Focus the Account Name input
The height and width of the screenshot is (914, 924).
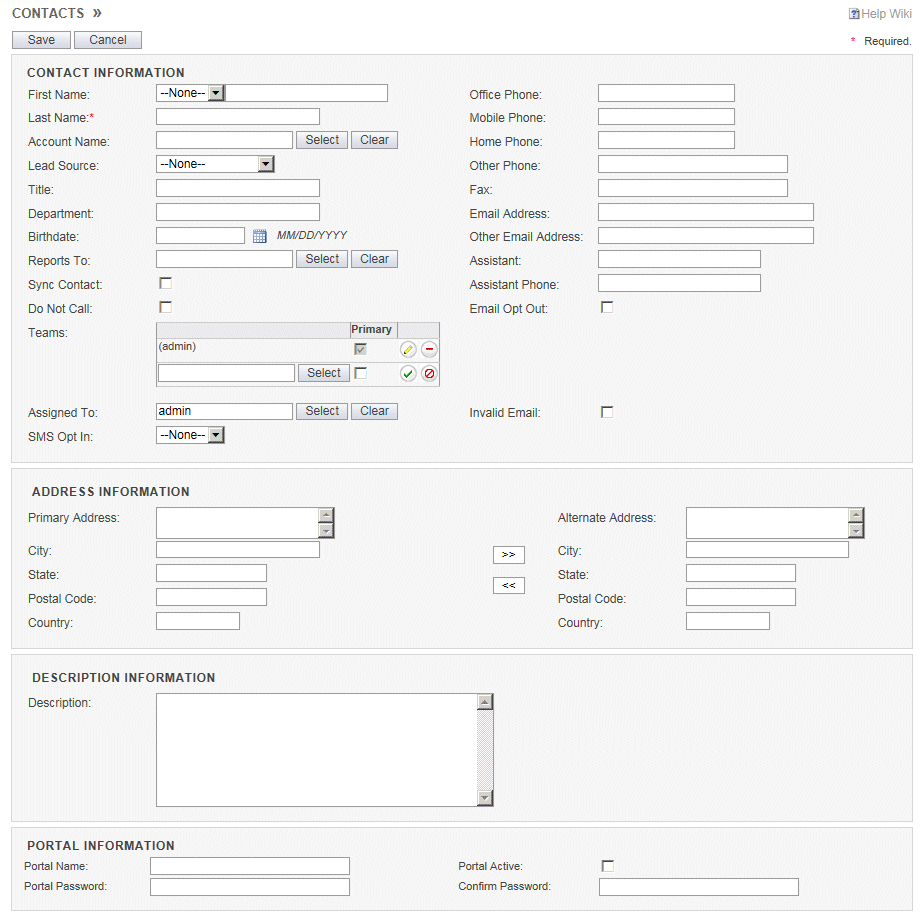225,140
